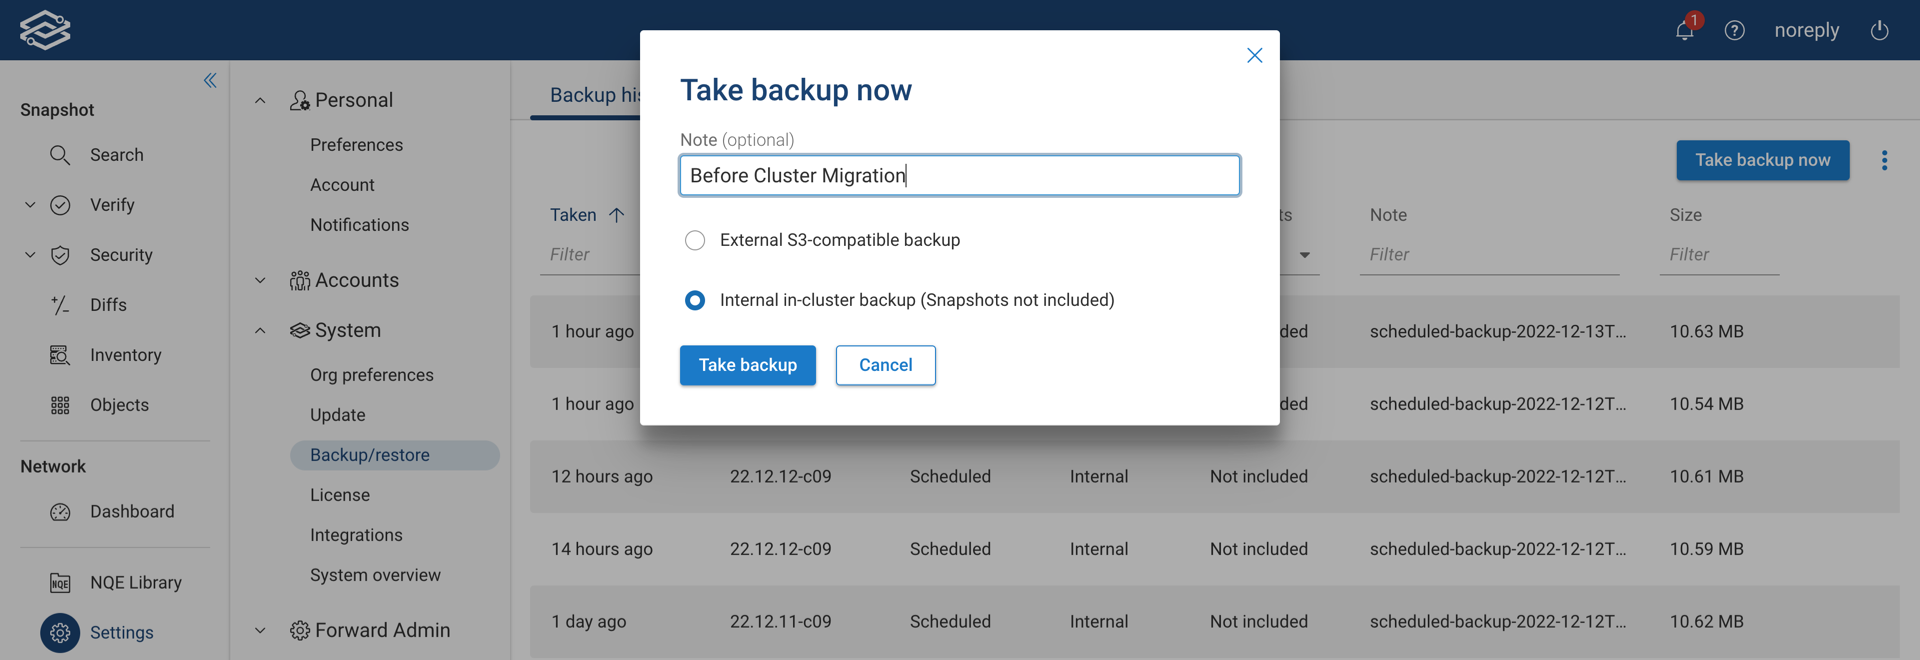Open the column filter dropdown arrow
The width and height of the screenshot is (1920, 660).
coord(1304,255)
